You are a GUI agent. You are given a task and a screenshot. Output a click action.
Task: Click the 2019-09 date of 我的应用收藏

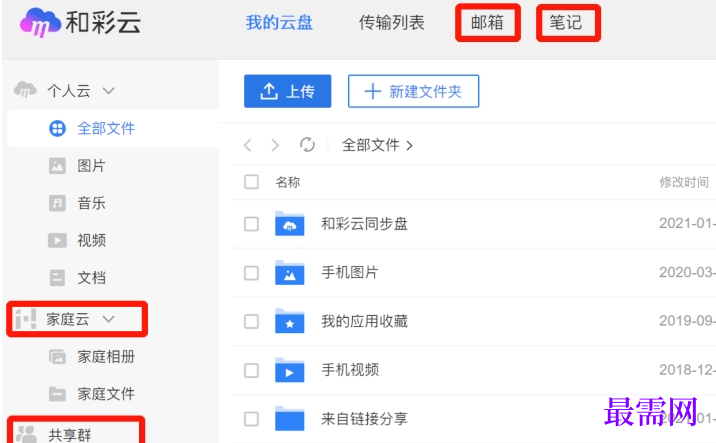coord(687,321)
